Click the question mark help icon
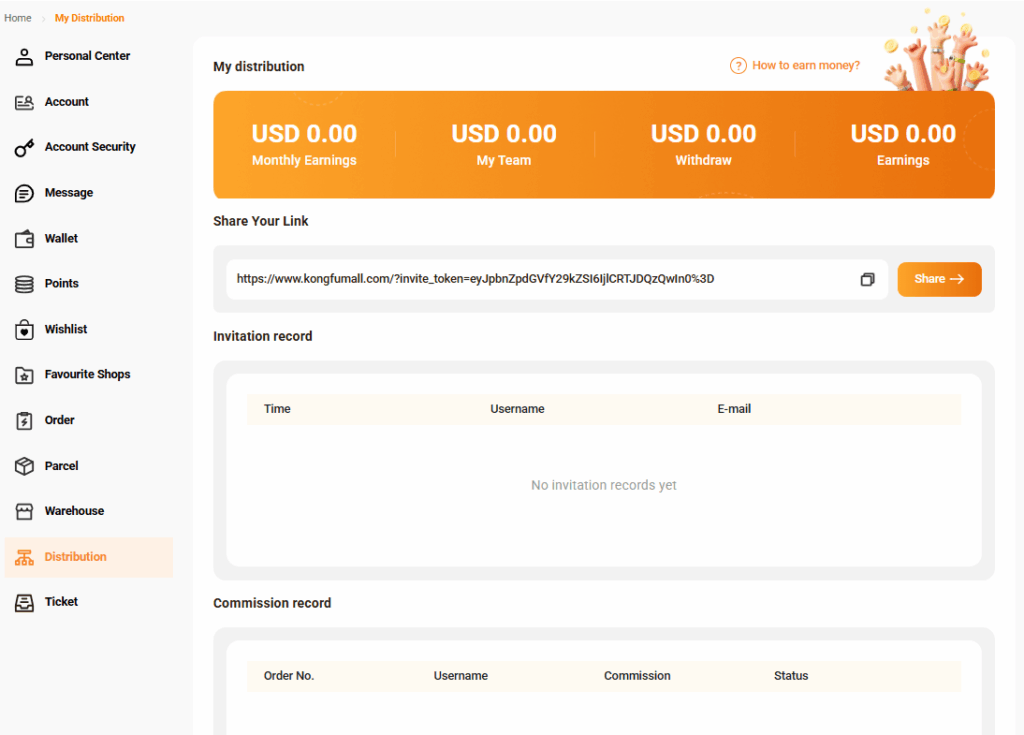The height and width of the screenshot is (735, 1024). coord(738,66)
